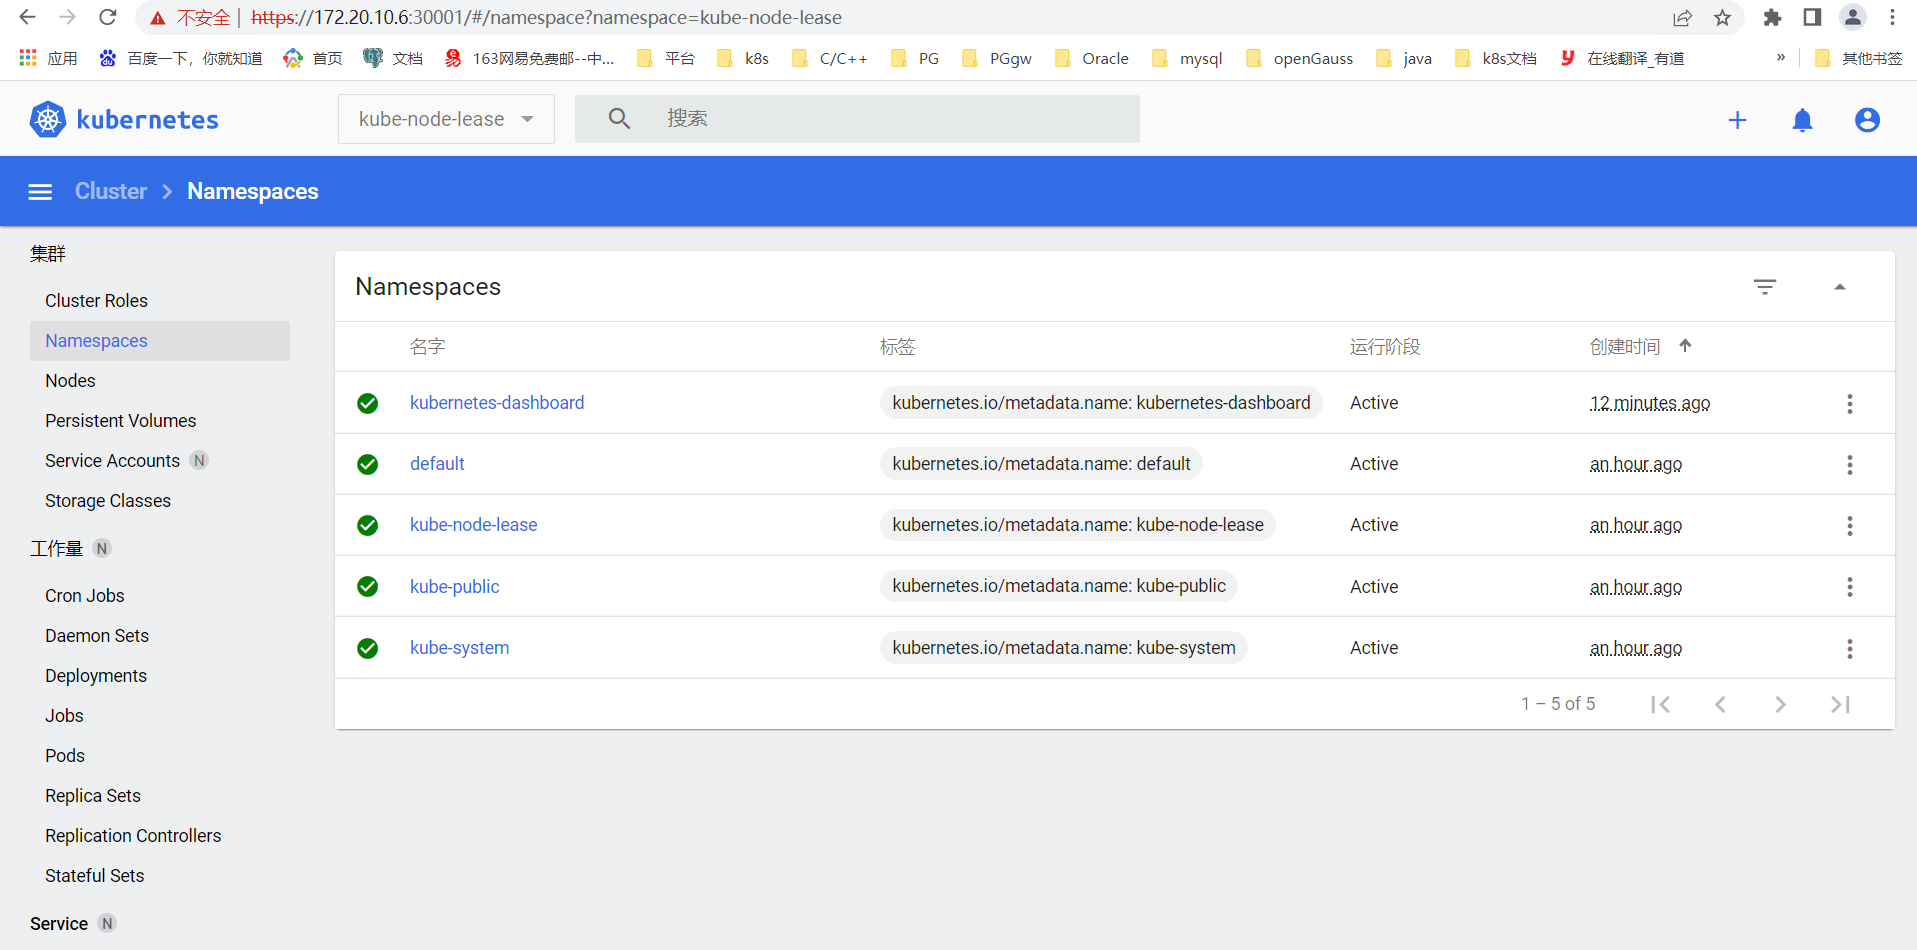
Task: Open actions menu for kubernetes-dashboard row
Action: coord(1850,403)
